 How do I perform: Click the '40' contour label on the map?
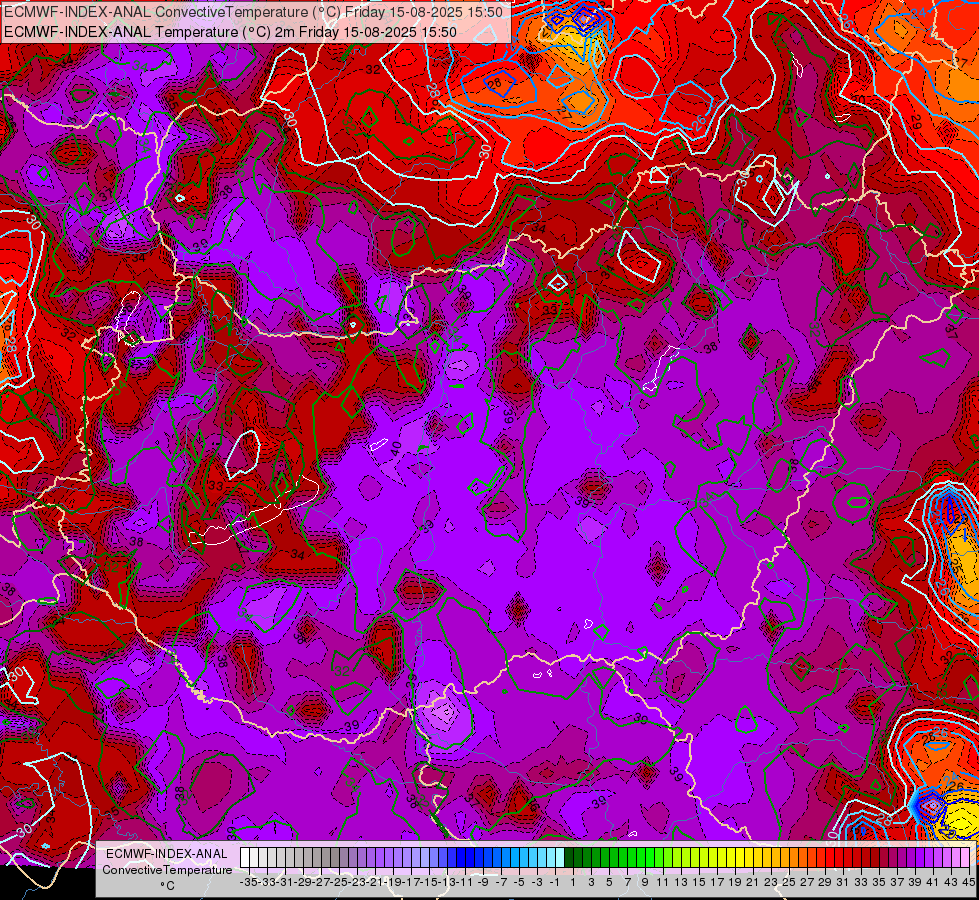click(x=396, y=448)
